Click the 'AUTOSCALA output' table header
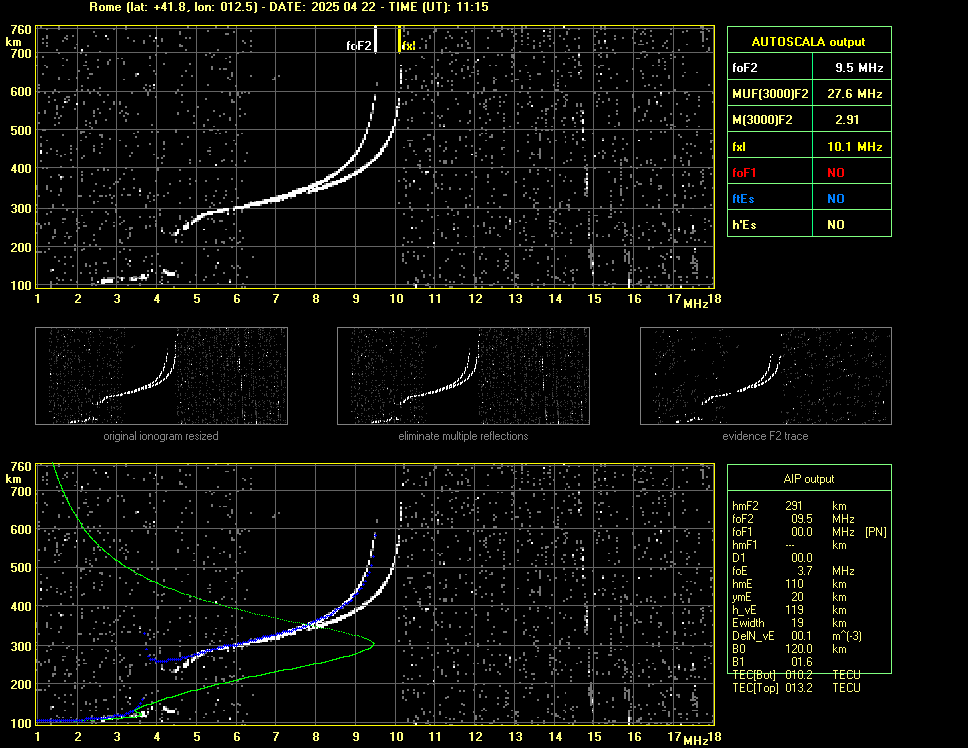The image size is (968, 748). (809, 42)
